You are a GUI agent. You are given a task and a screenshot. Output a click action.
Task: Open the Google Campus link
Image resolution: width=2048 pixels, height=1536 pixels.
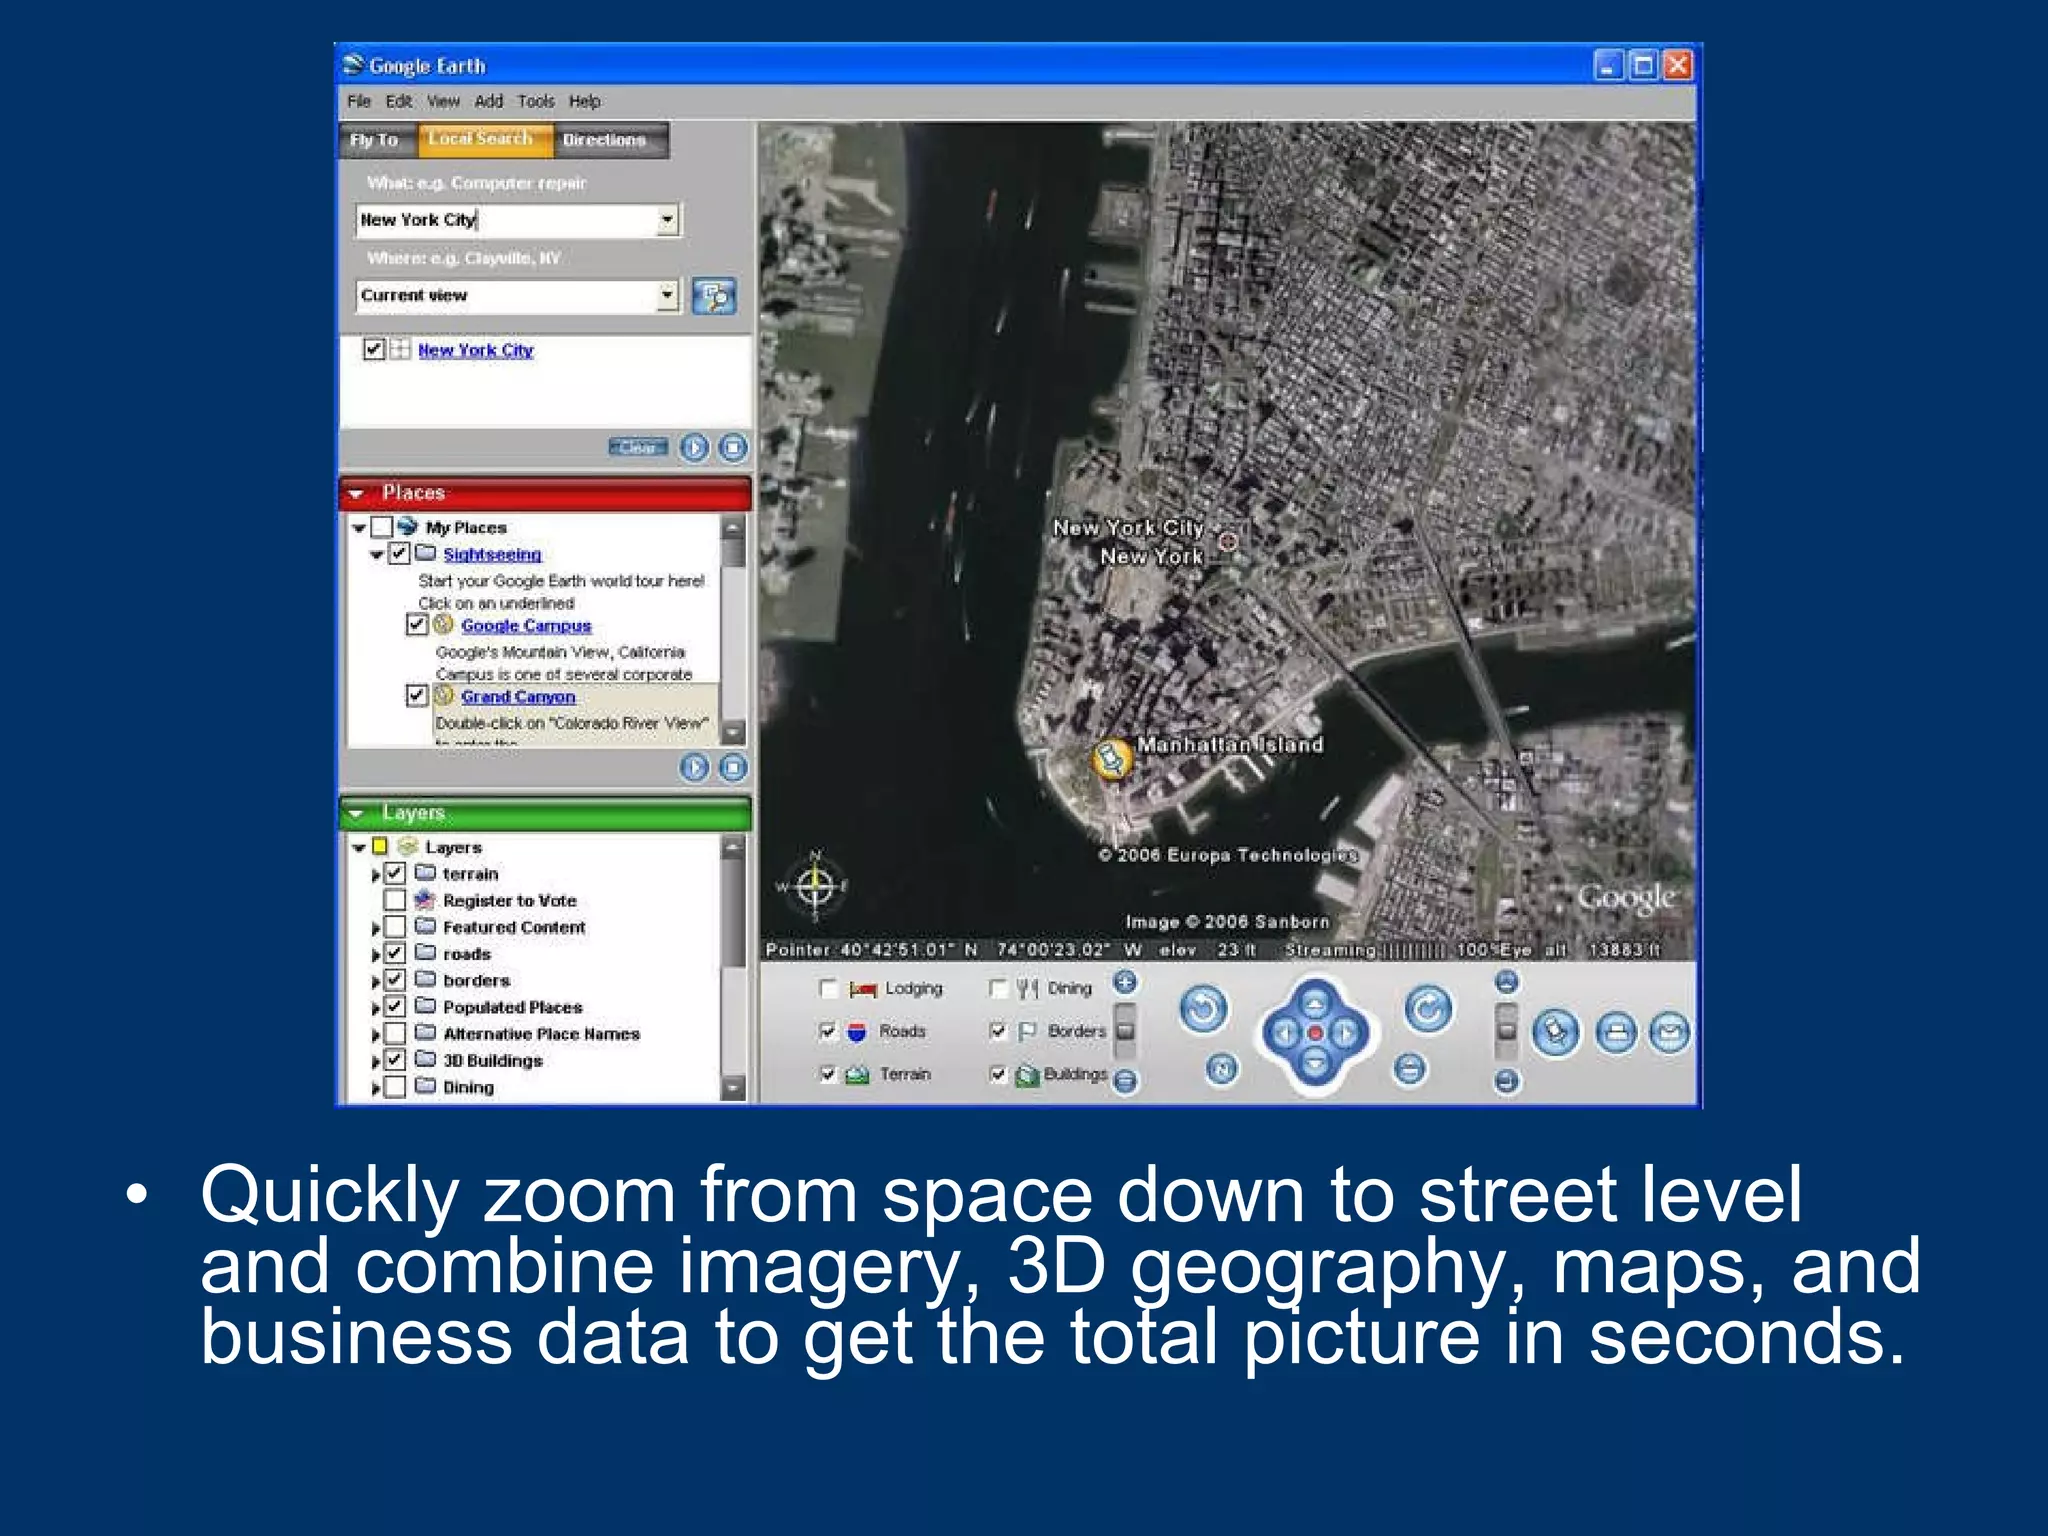click(x=526, y=626)
